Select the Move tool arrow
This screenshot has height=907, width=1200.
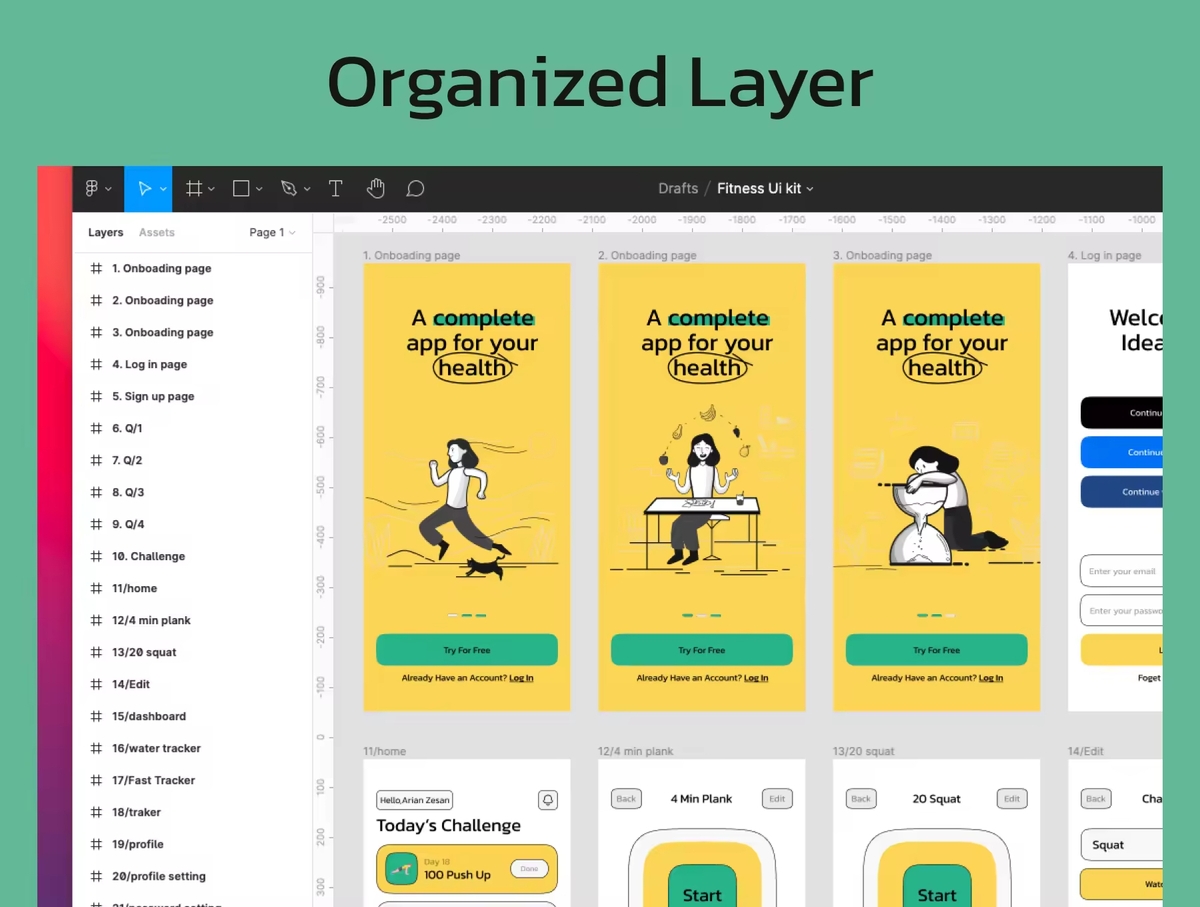click(144, 189)
